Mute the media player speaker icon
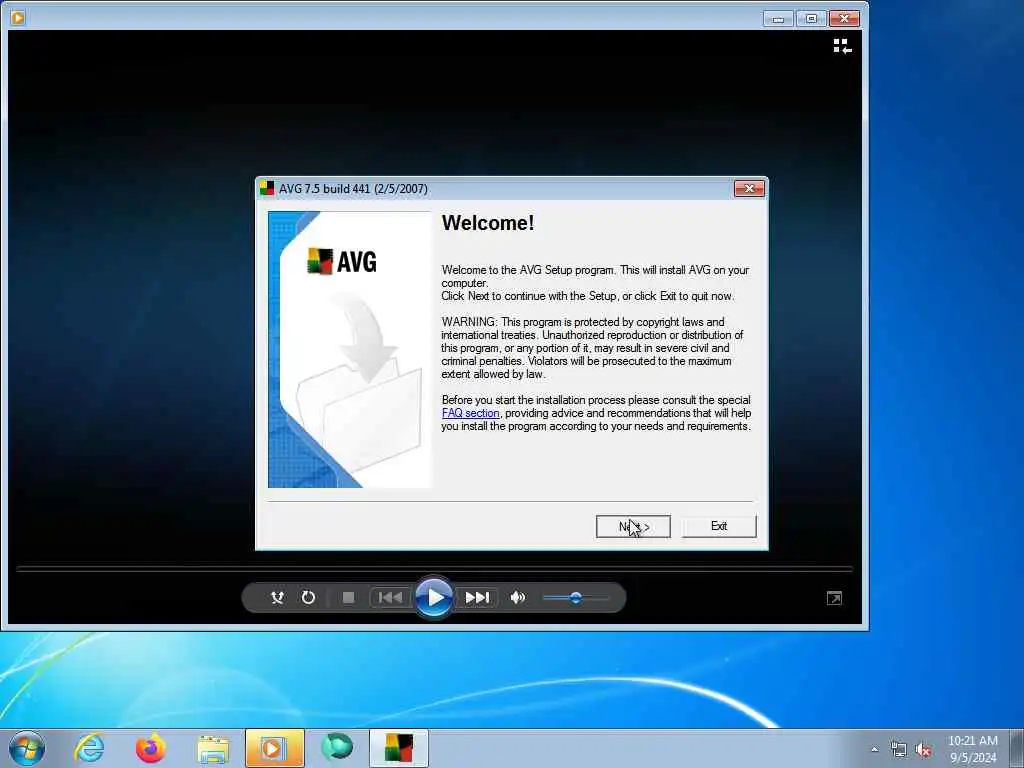The image size is (1024, 768). click(518, 598)
